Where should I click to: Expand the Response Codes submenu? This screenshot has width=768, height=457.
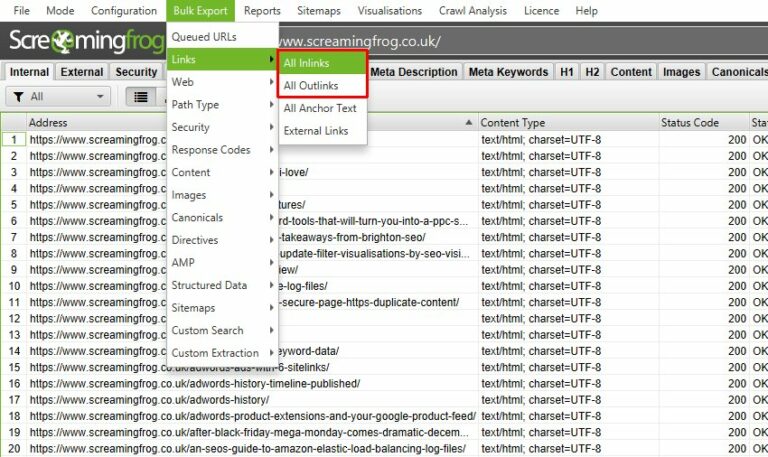click(220, 150)
